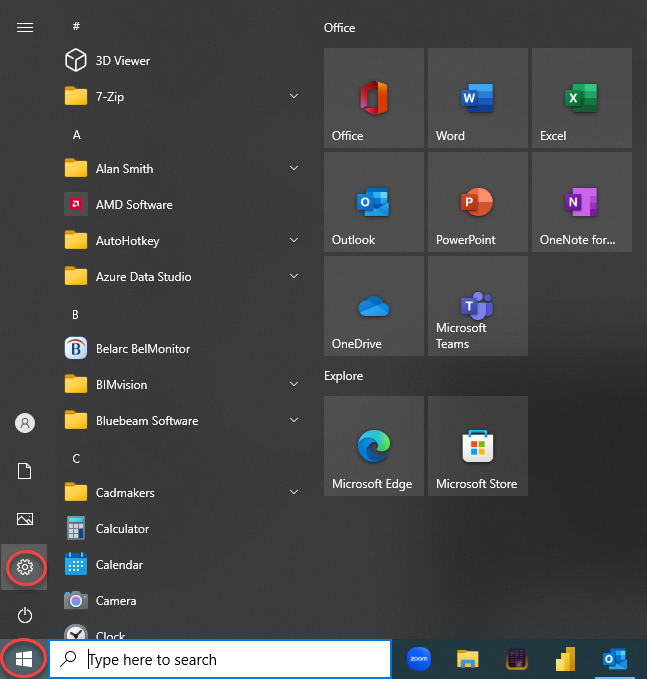
Task: Click the # section letter header
Action: tap(76, 26)
